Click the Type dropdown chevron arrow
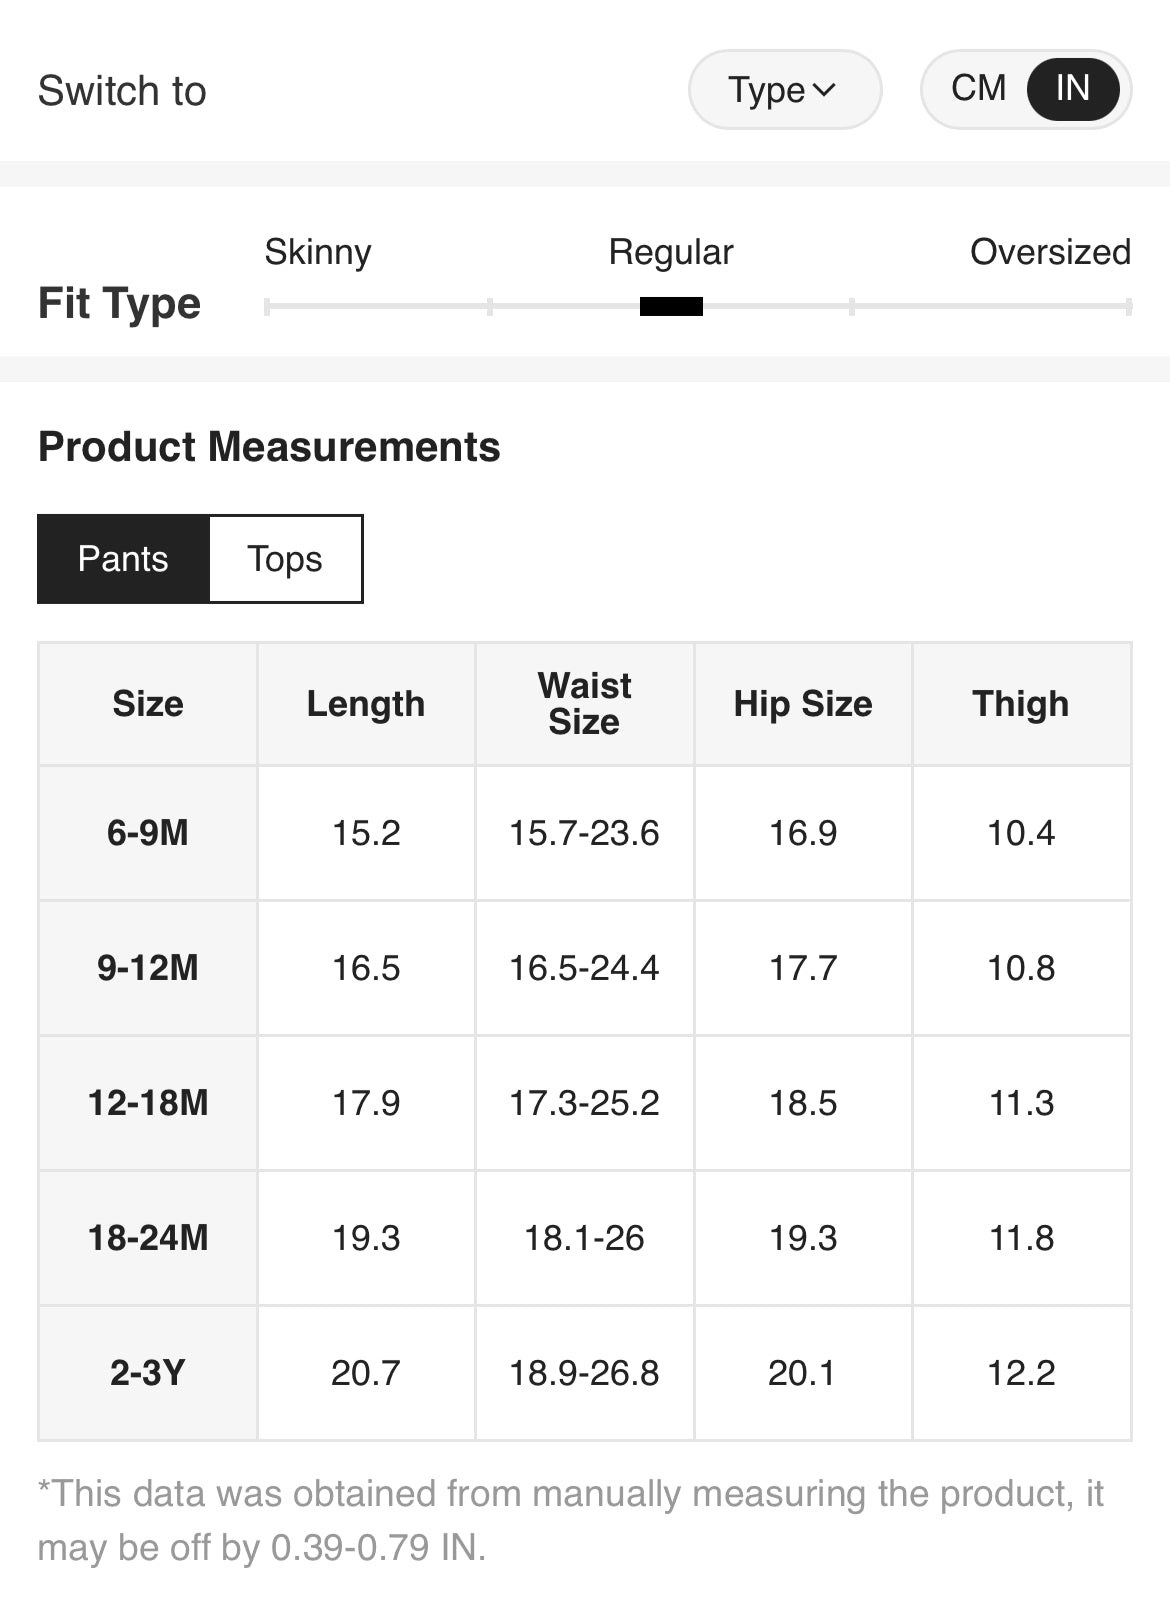Viewport: 1170px width, 1611px height. click(x=825, y=90)
